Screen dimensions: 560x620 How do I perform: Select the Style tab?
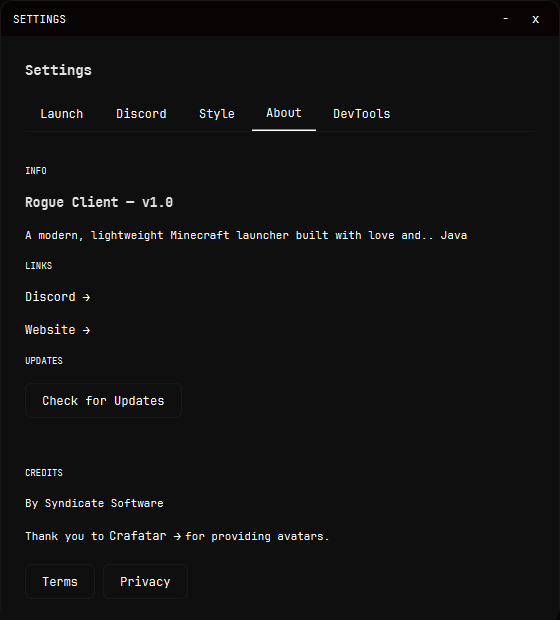click(x=217, y=114)
